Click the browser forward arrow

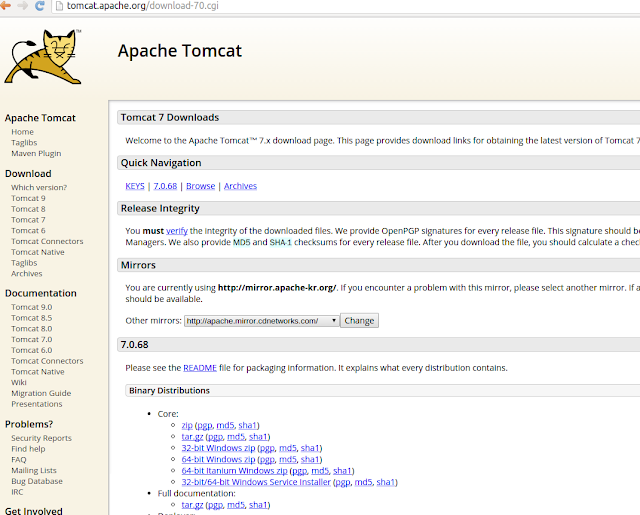pyautogui.click(x=25, y=7)
